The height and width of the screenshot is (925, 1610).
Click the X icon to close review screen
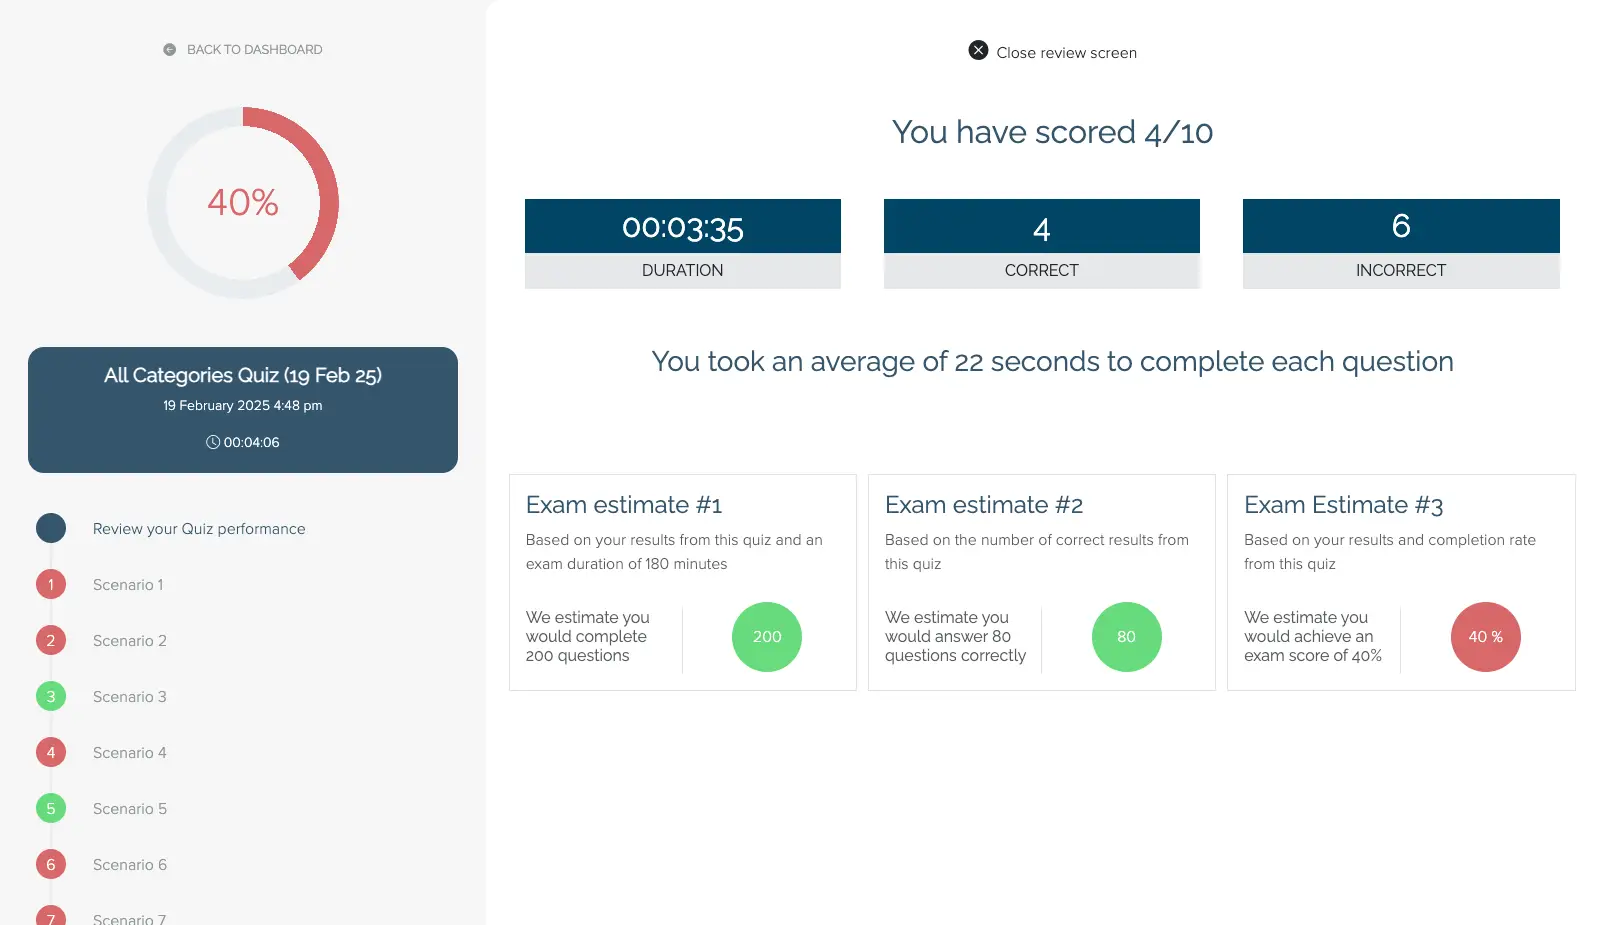pos(978,50)
